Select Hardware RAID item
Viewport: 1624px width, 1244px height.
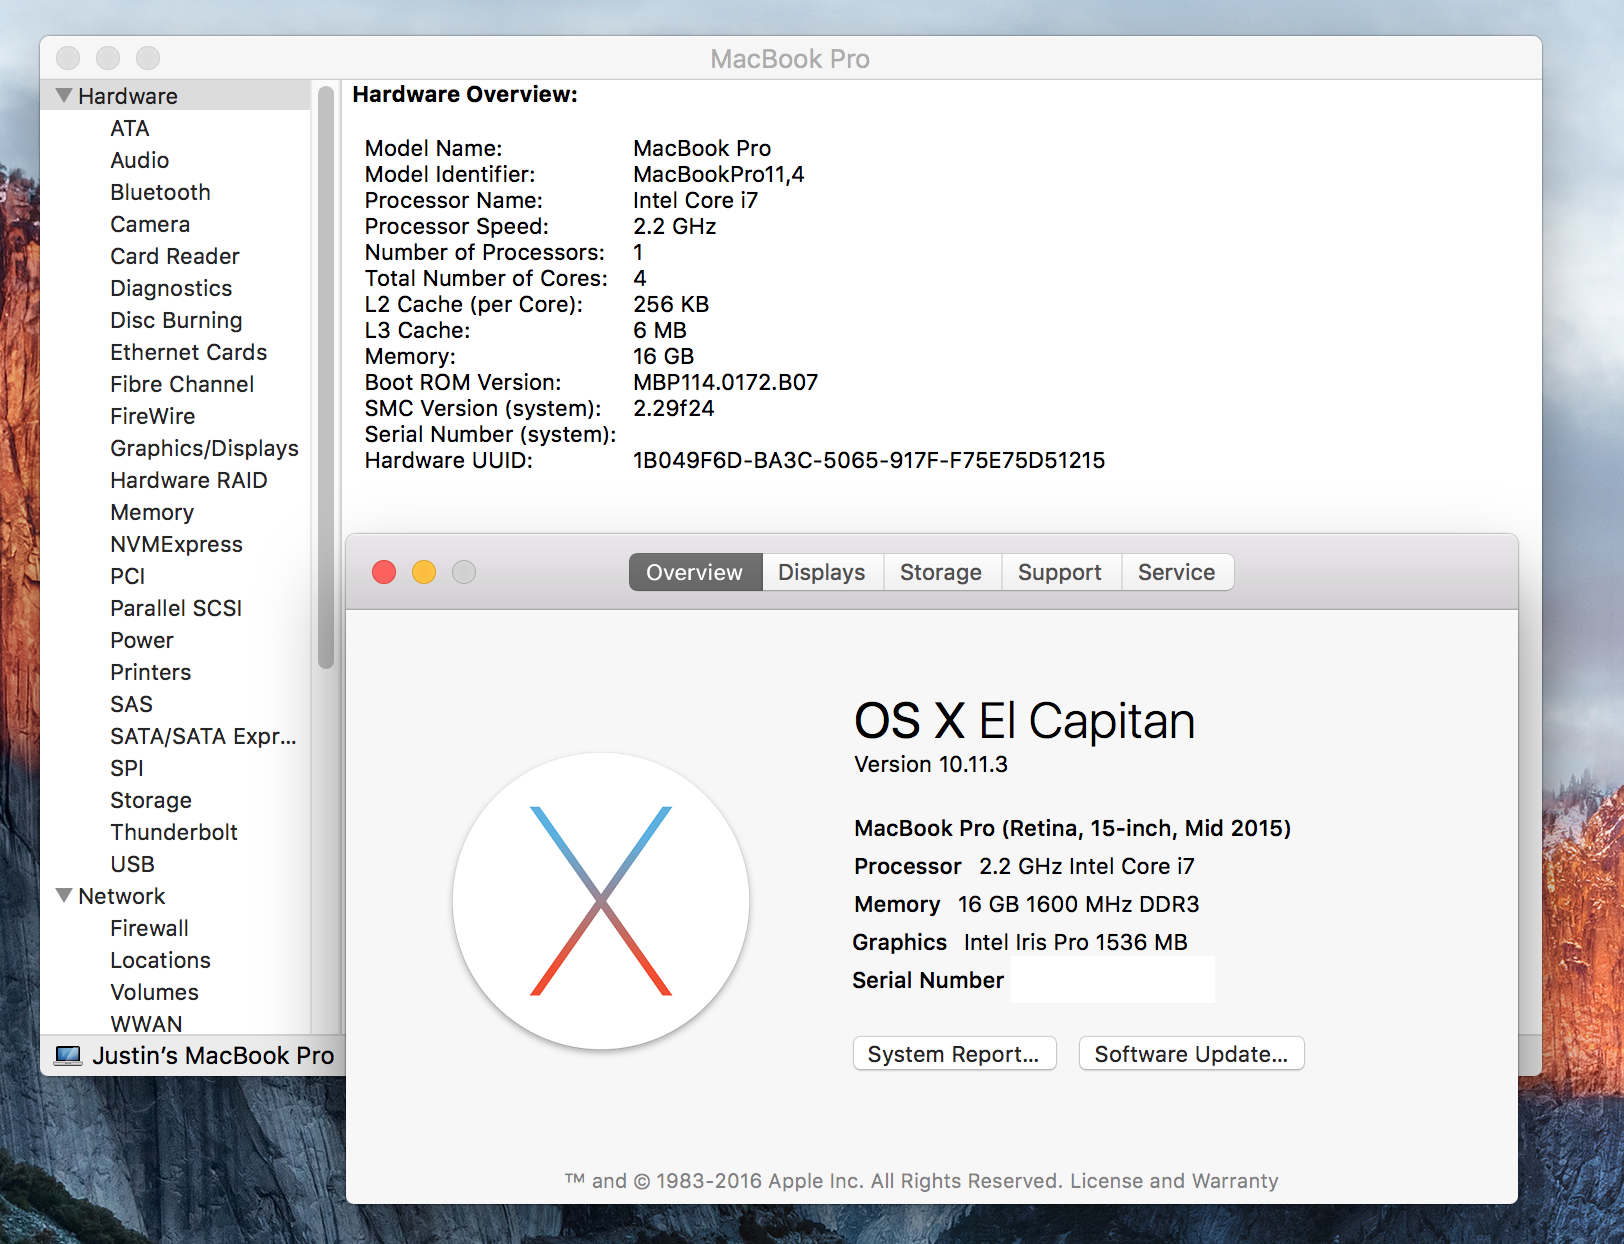click(189, 480)
